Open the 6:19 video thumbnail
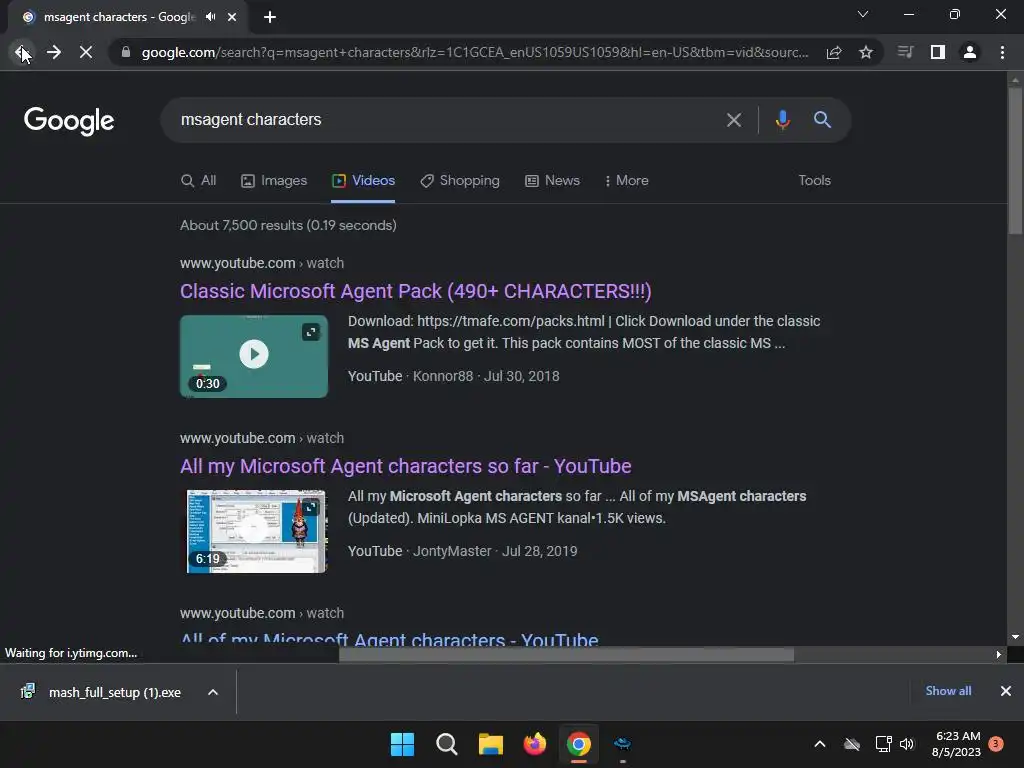1024x768 pixels. (254, 531)
